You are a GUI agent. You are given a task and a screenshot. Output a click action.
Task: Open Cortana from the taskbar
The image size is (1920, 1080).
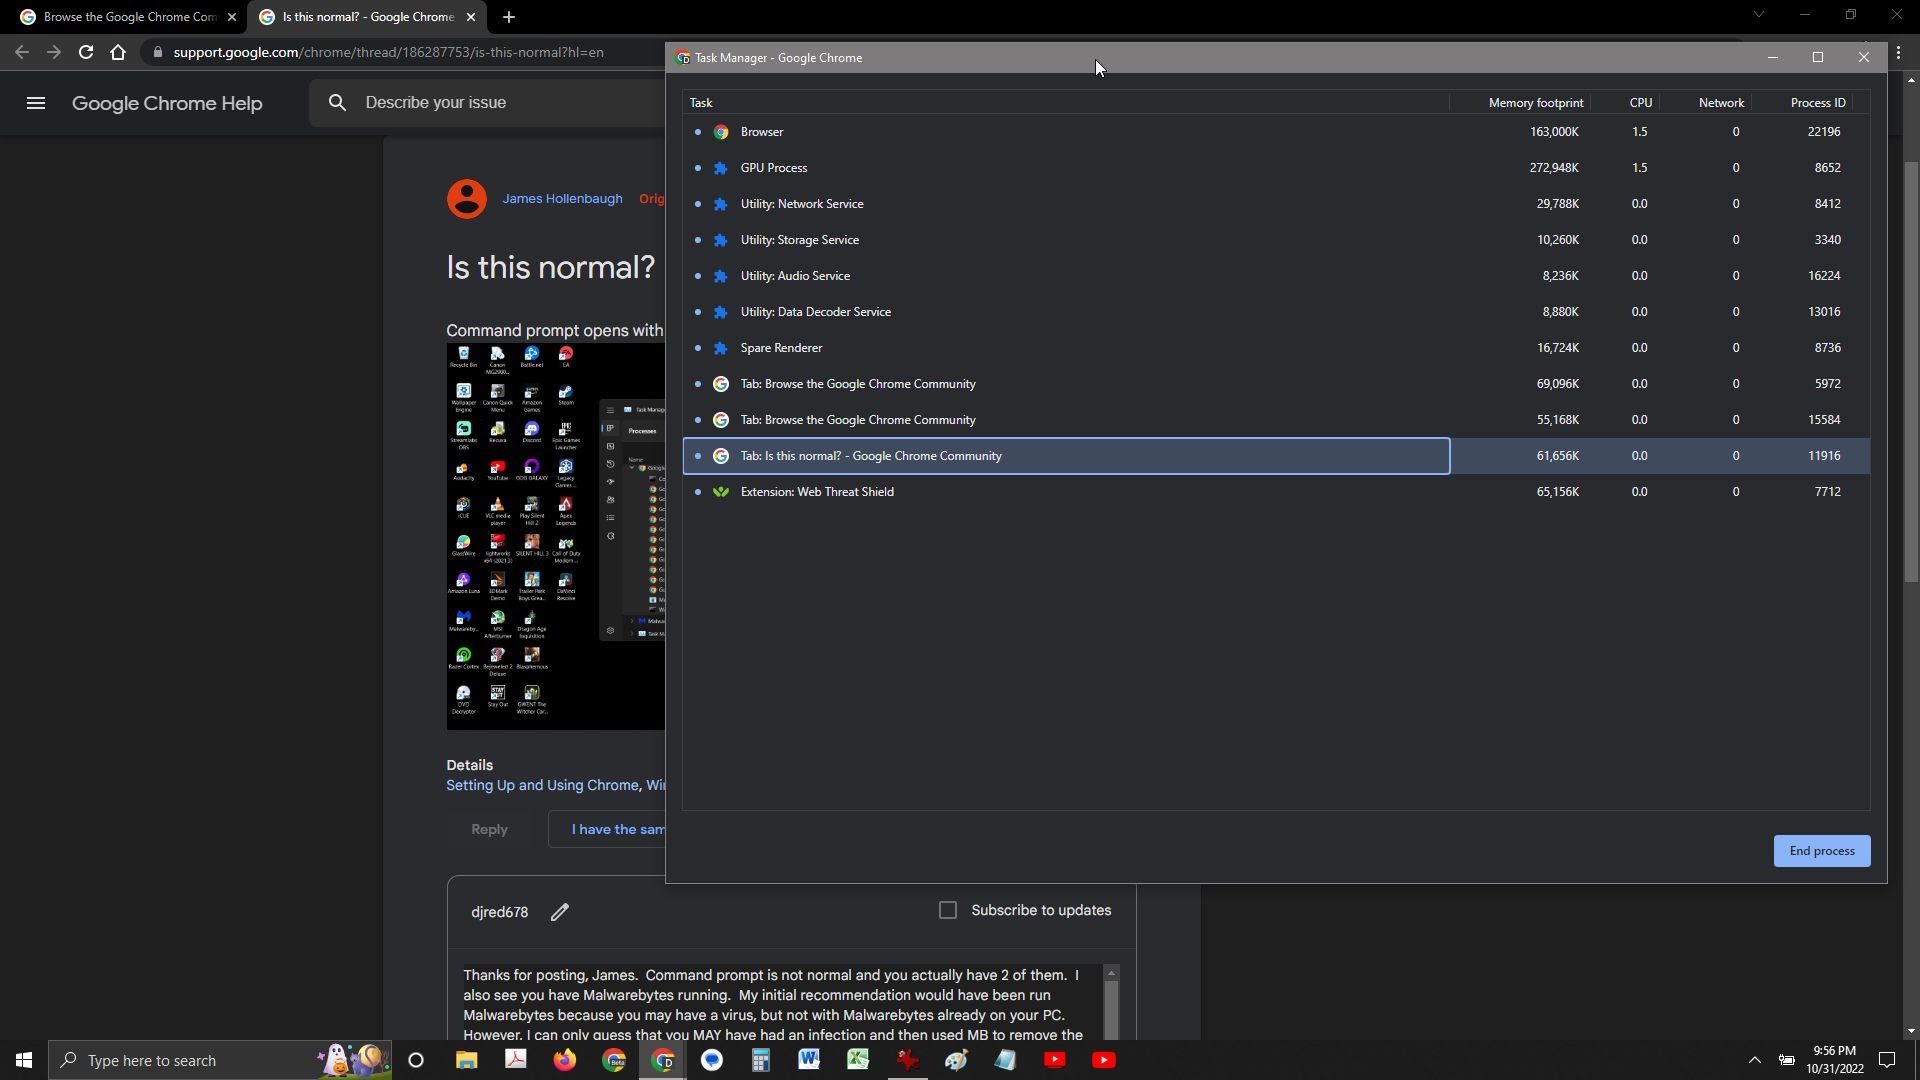pyautogui.click(x=416, y=1060)
